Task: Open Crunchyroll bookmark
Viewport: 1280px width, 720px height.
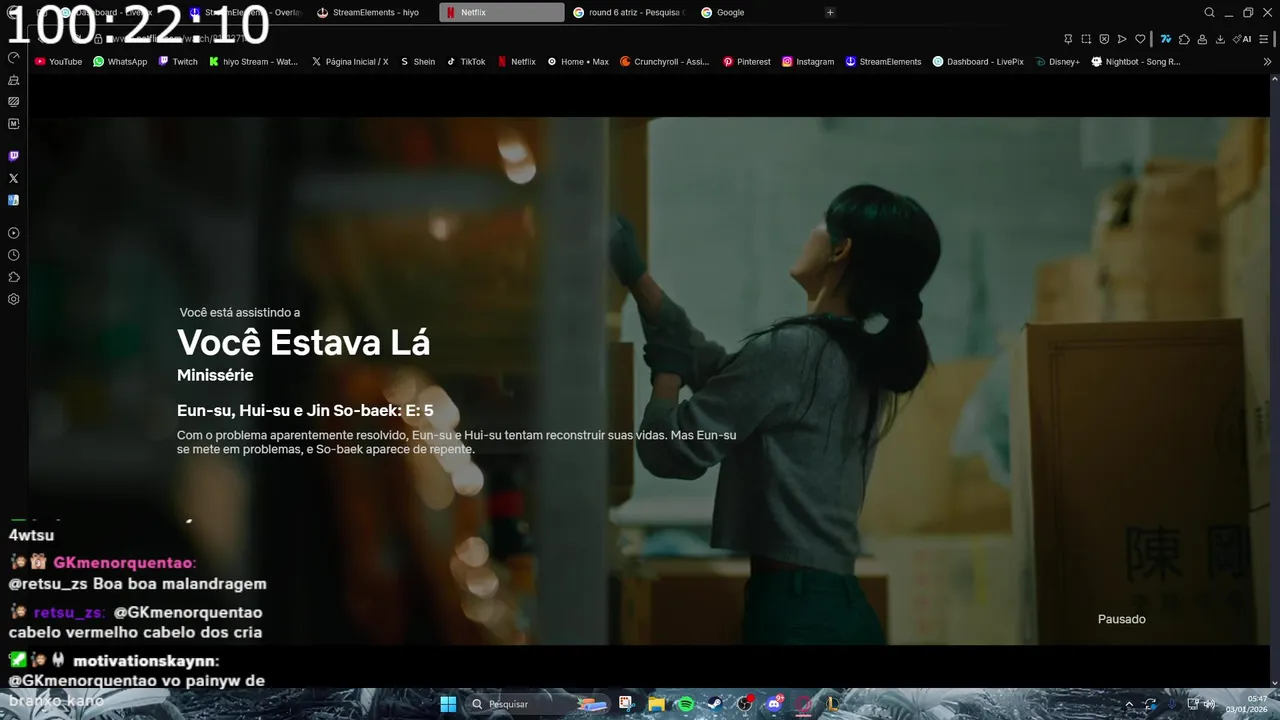Action: point(664,61)
